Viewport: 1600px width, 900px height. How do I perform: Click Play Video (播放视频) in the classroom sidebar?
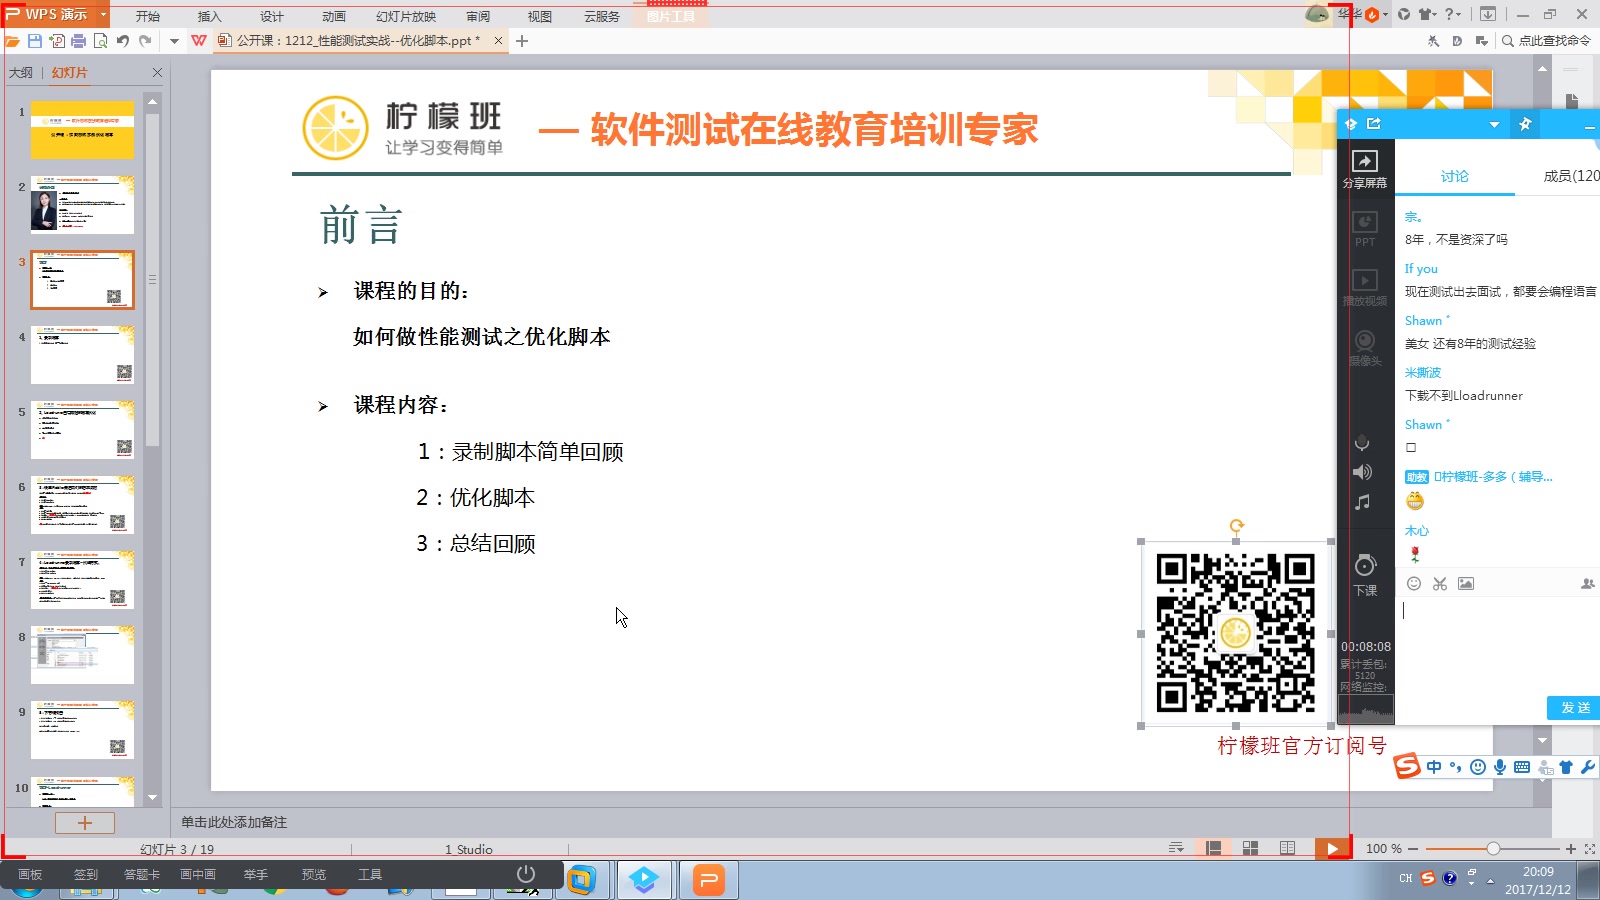pos(1365,288)
